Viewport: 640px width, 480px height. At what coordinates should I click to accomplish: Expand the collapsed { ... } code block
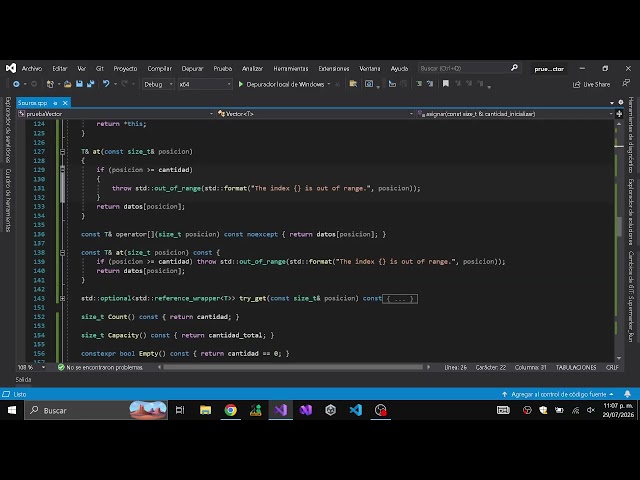400,299
